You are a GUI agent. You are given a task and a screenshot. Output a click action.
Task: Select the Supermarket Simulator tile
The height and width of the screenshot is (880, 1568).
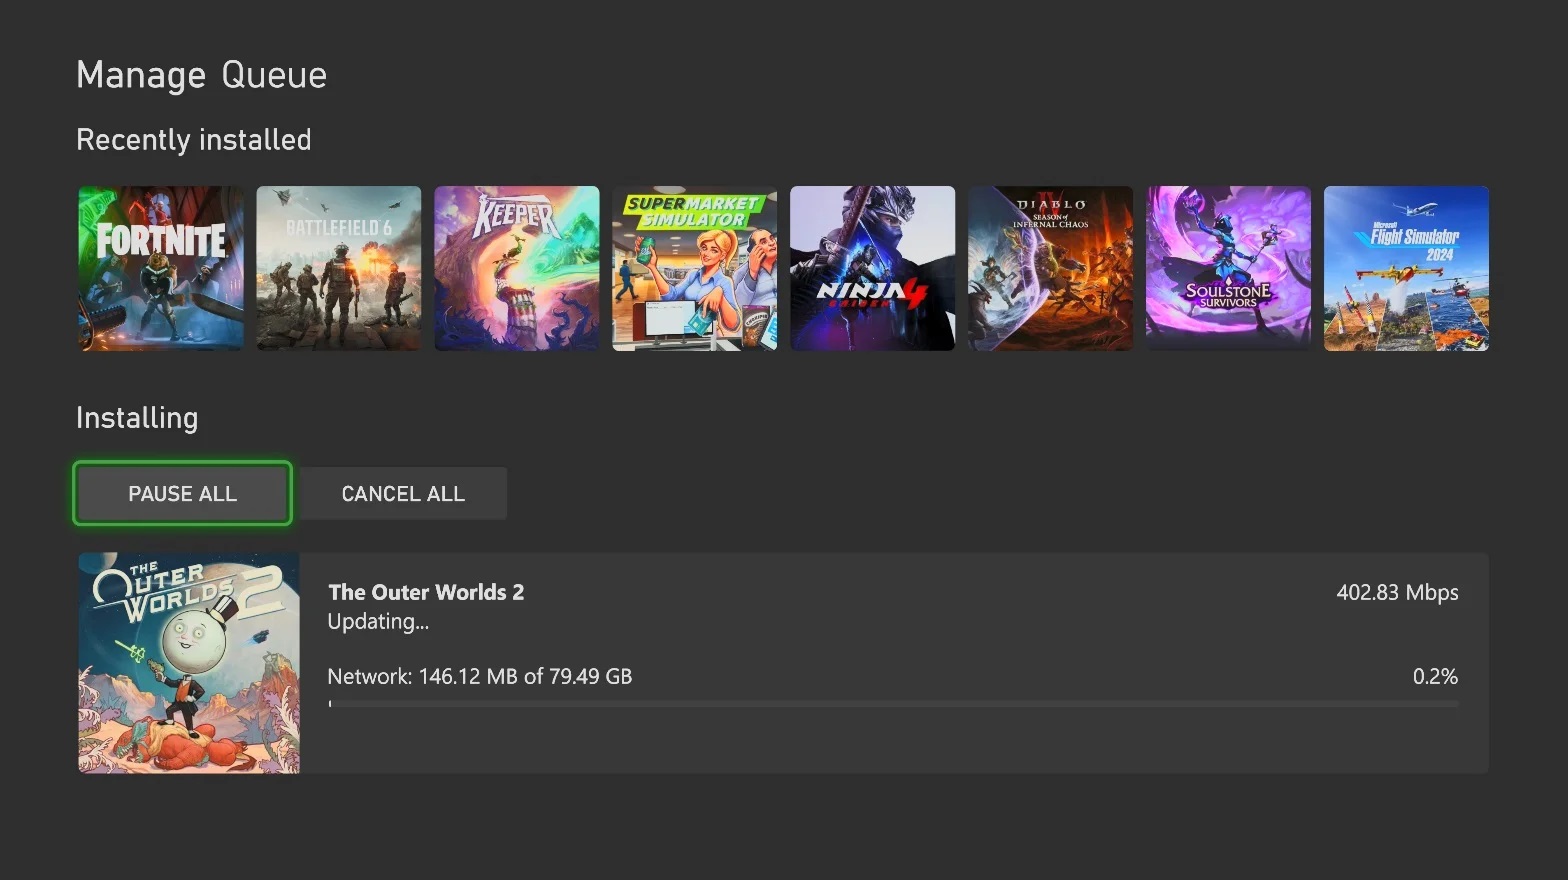pos(695,268)
